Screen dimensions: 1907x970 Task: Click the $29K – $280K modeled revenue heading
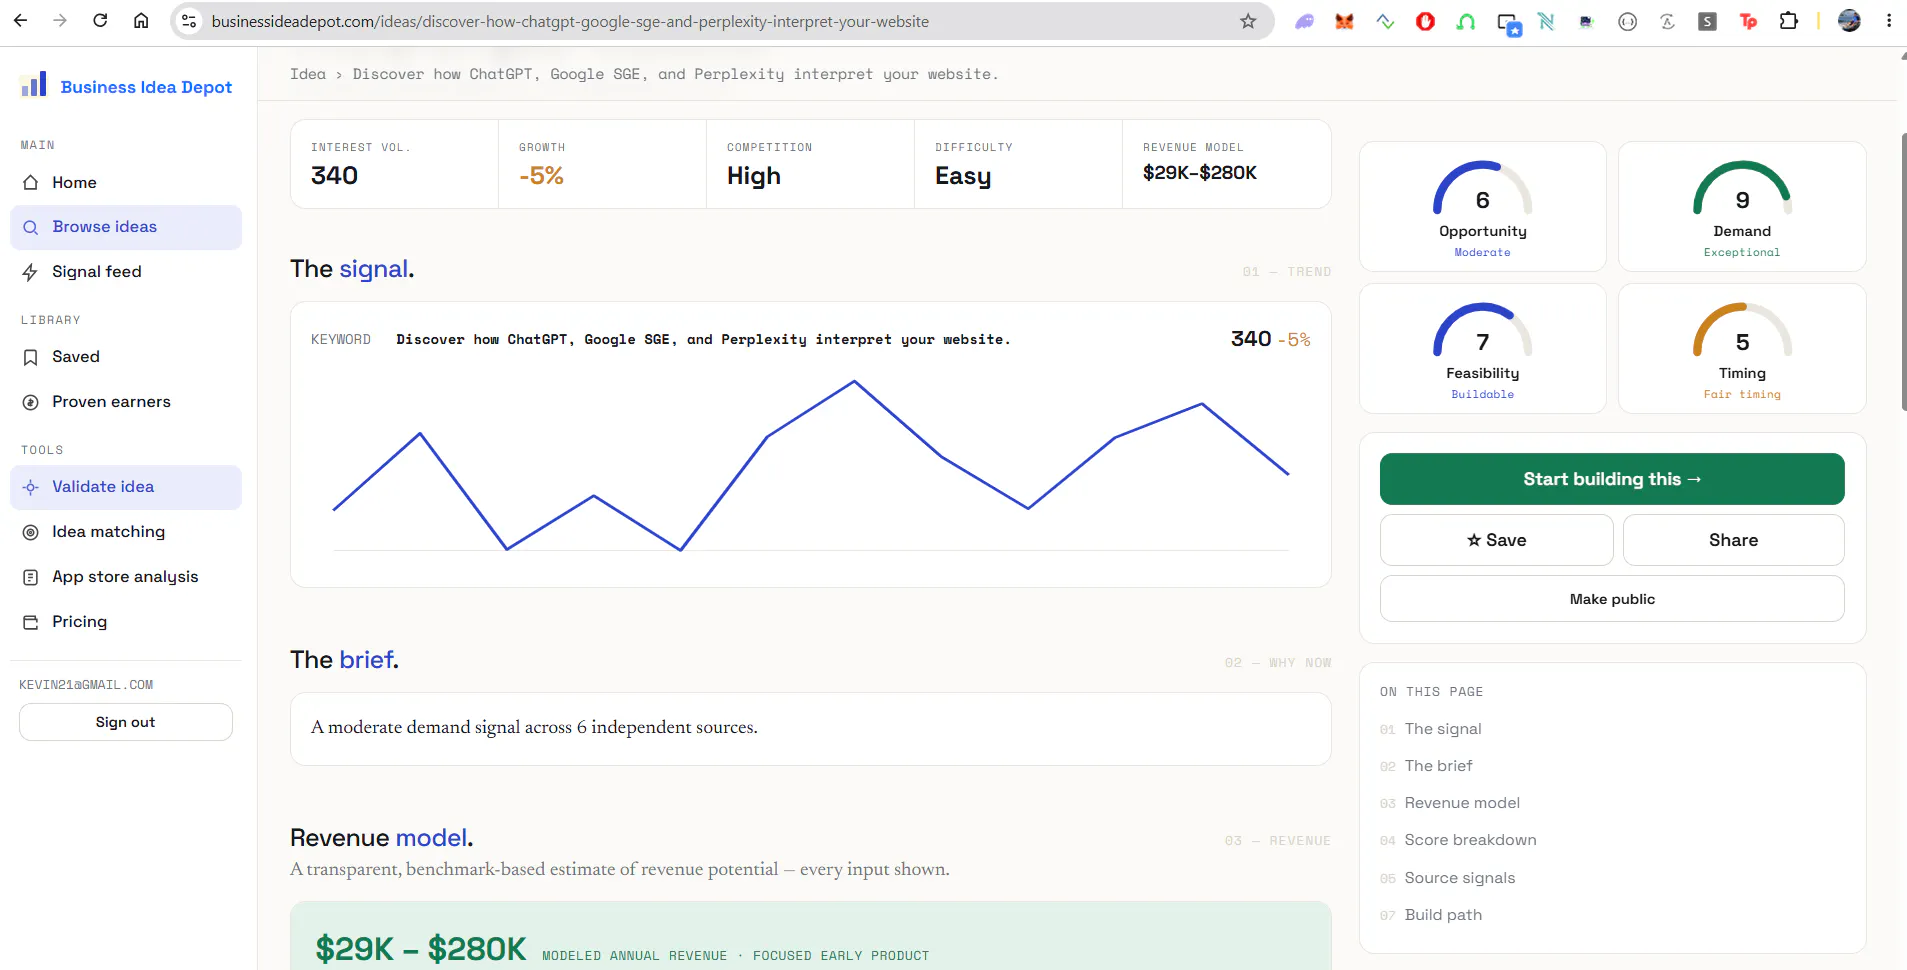coord(421,948)
